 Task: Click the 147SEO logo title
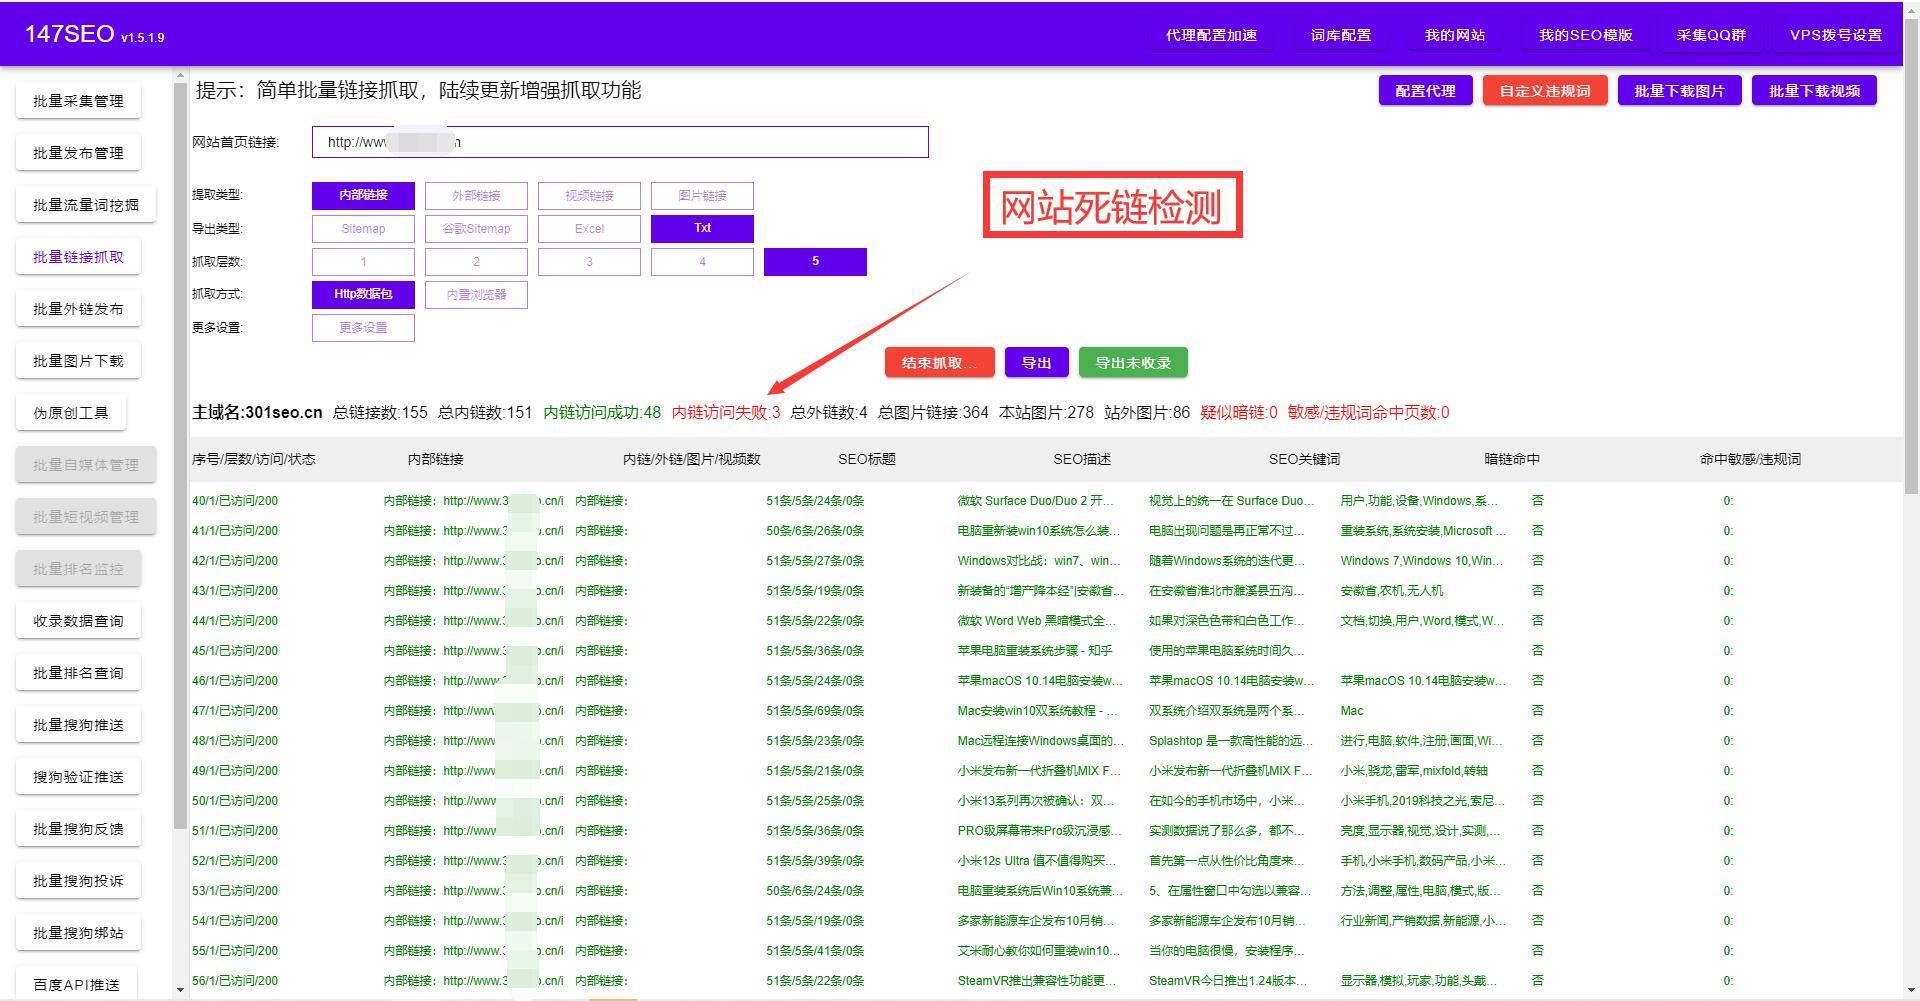coord(69,33)
